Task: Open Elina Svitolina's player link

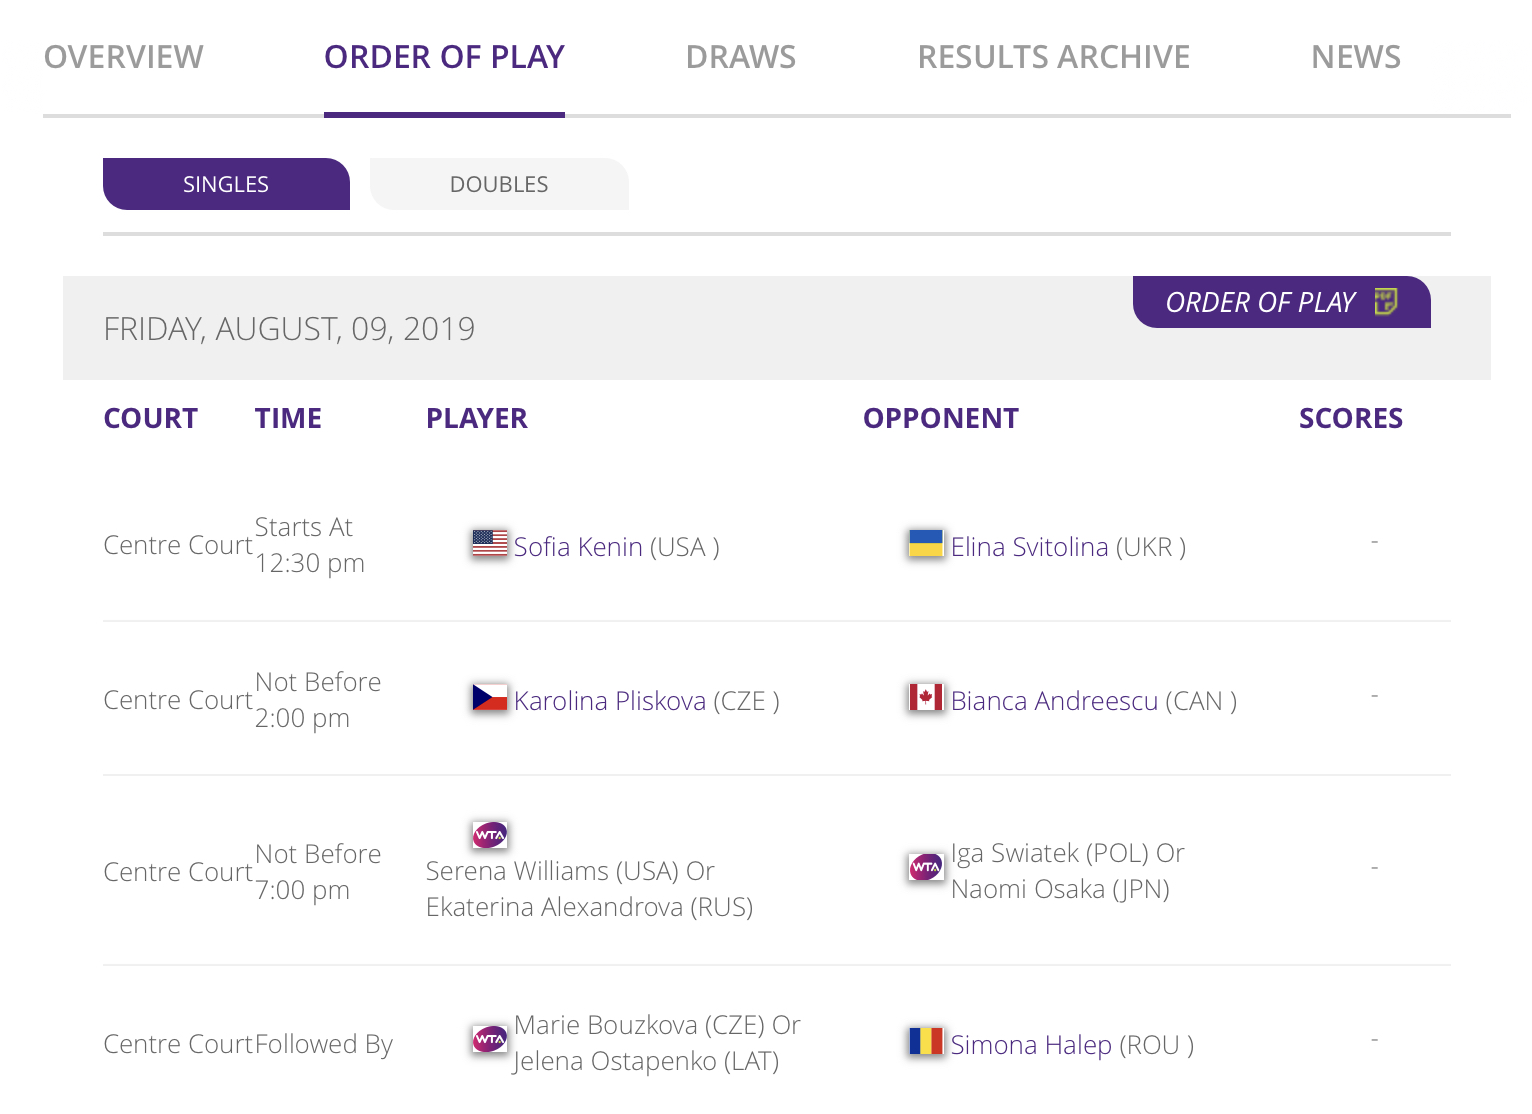Action: (1029, 547)
